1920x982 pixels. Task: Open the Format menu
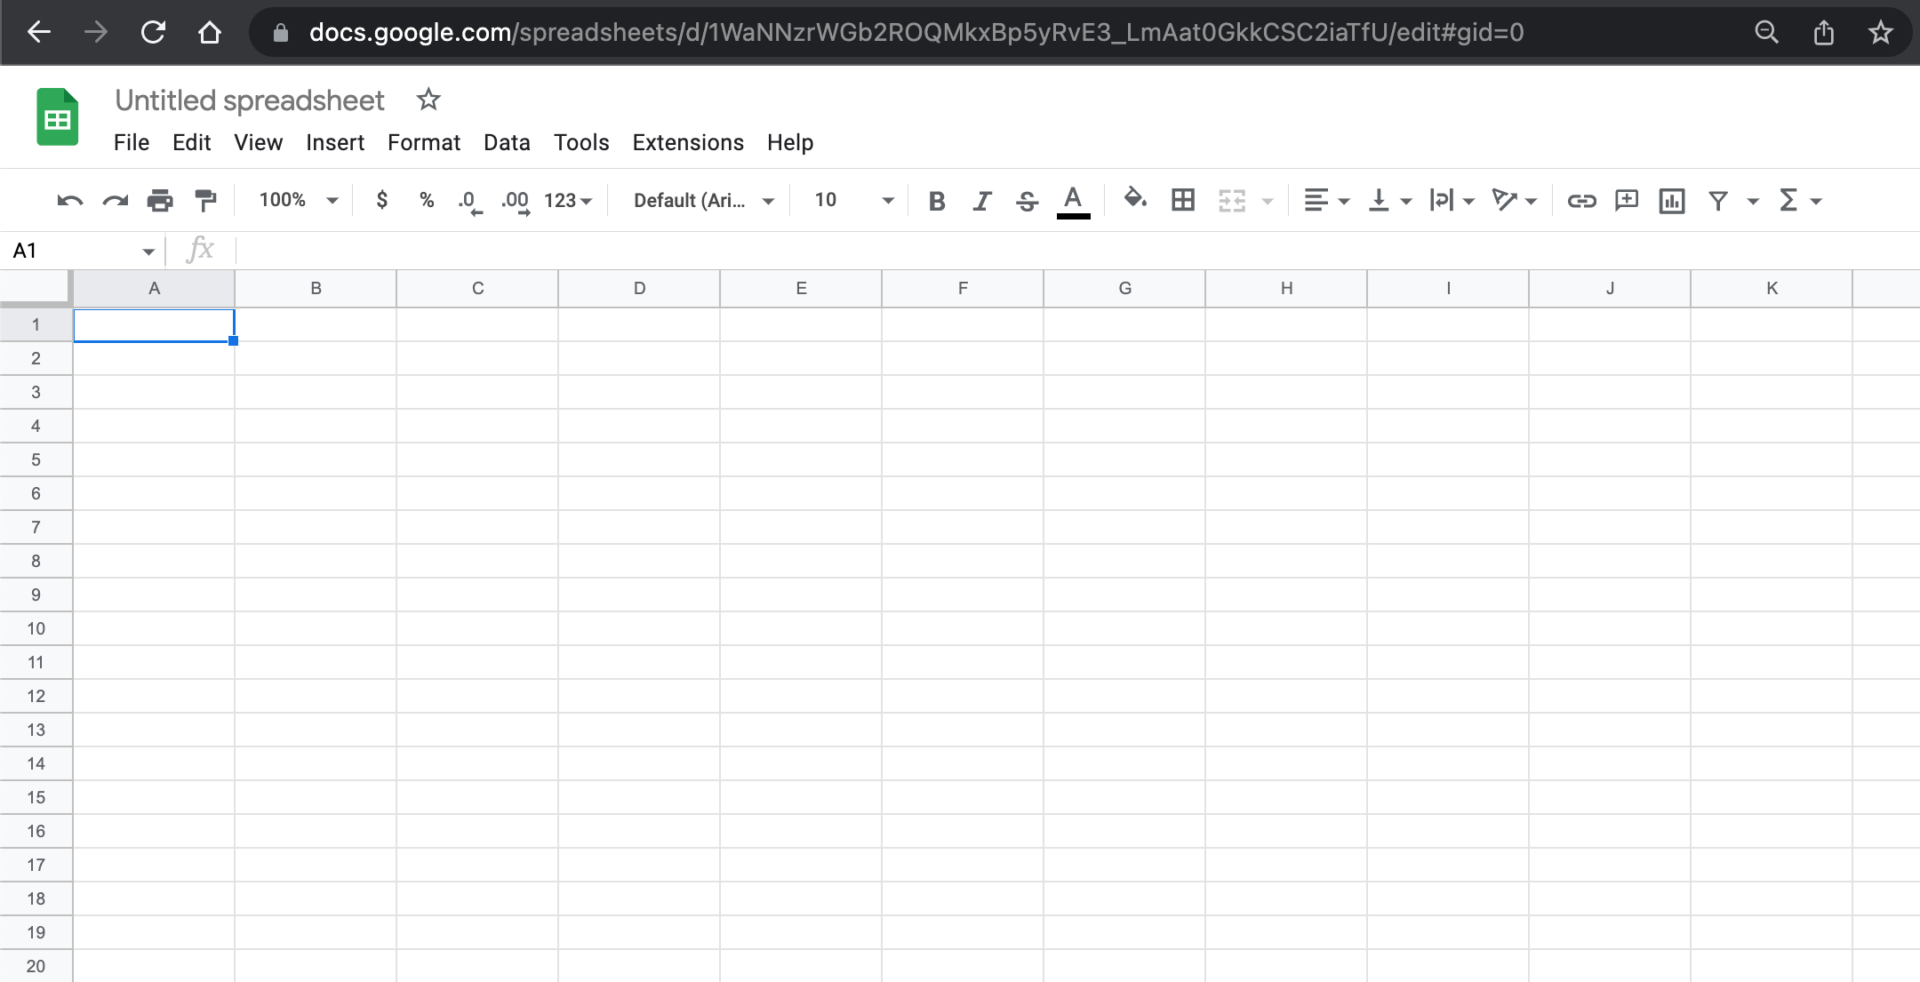pyautogui.click(x=424, y=142)
